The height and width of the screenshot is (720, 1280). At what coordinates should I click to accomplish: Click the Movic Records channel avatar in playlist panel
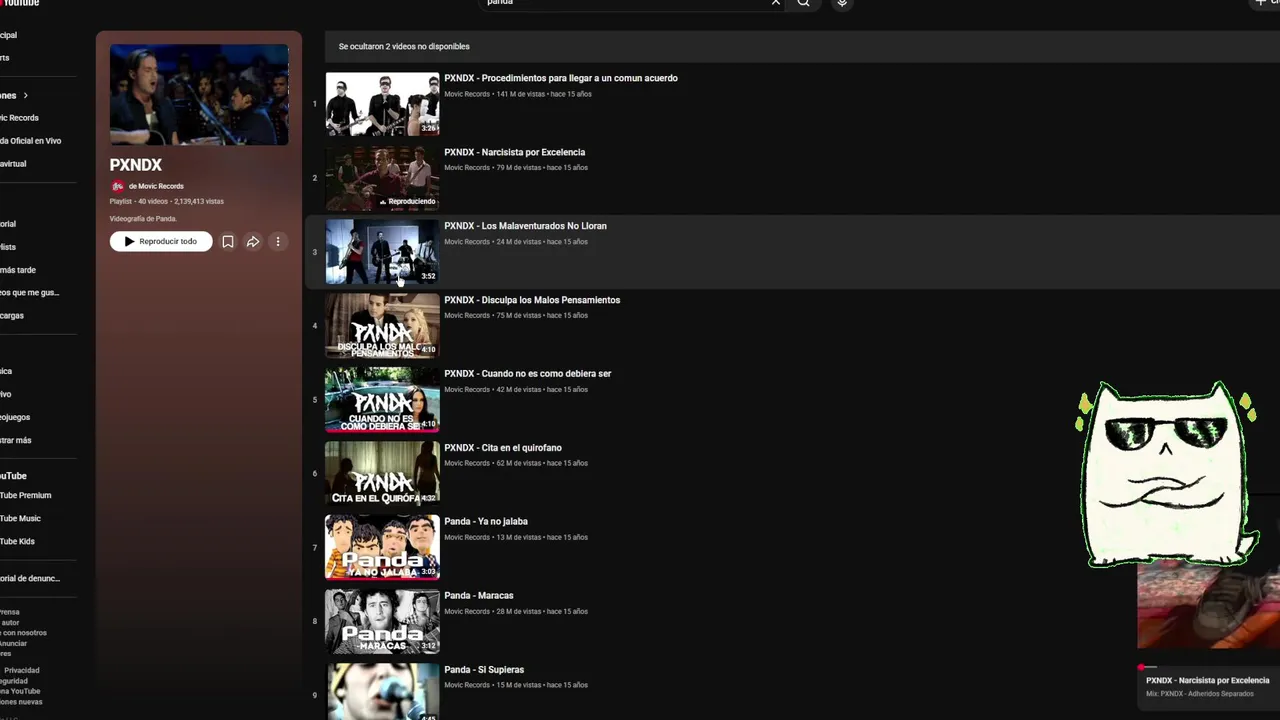pyautogui.click(x=117, y=186)
